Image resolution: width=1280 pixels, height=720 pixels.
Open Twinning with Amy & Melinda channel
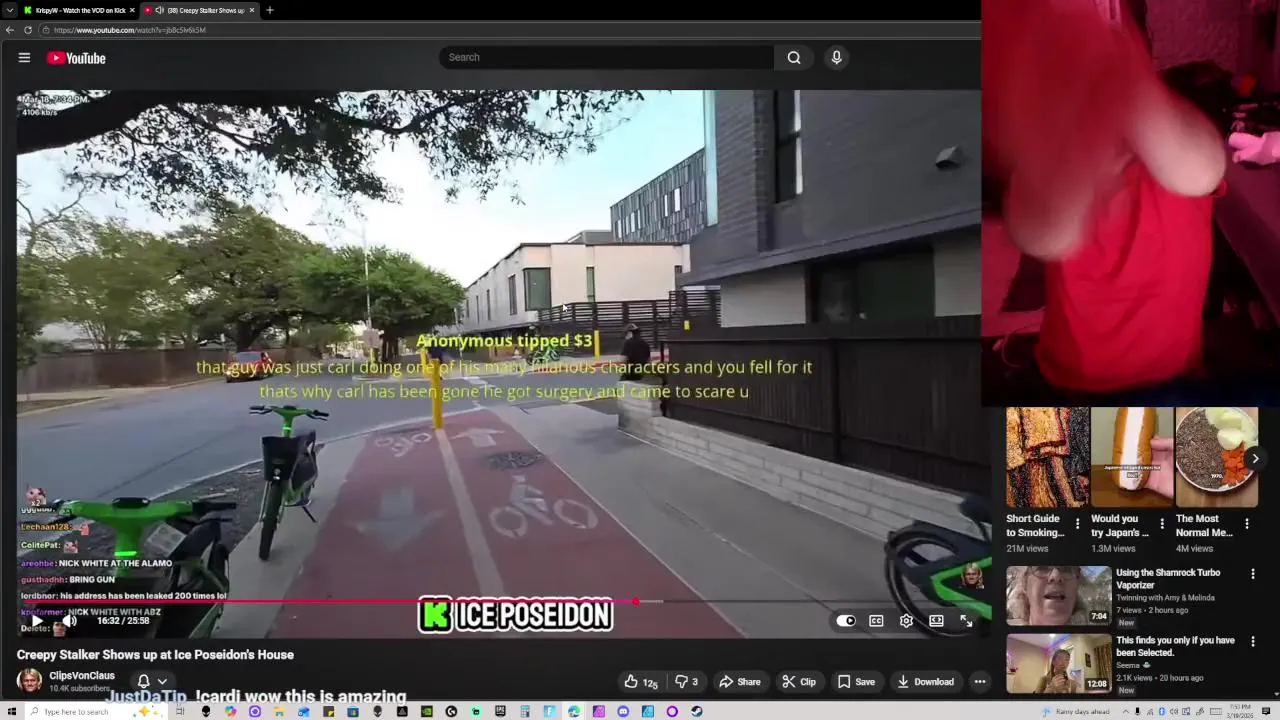(1165, 598)
